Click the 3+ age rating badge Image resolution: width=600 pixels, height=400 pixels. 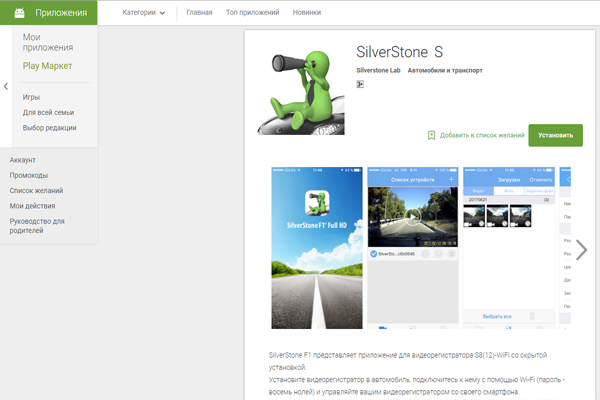pyautogui.click(x=360, y=84)
